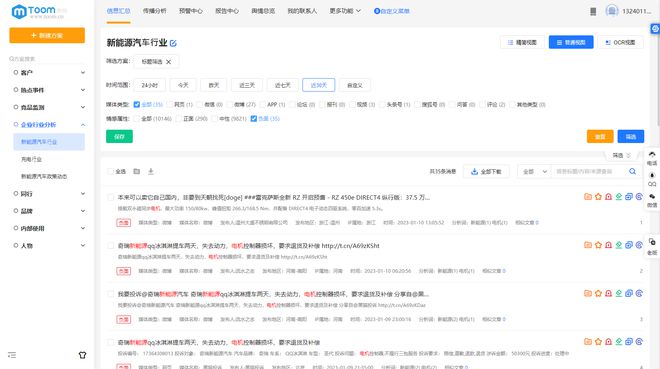The width and height of the screenshot is (660, 369).
Task: Click the red alert bell icon on third article
Action: click(x=608, y=293)
